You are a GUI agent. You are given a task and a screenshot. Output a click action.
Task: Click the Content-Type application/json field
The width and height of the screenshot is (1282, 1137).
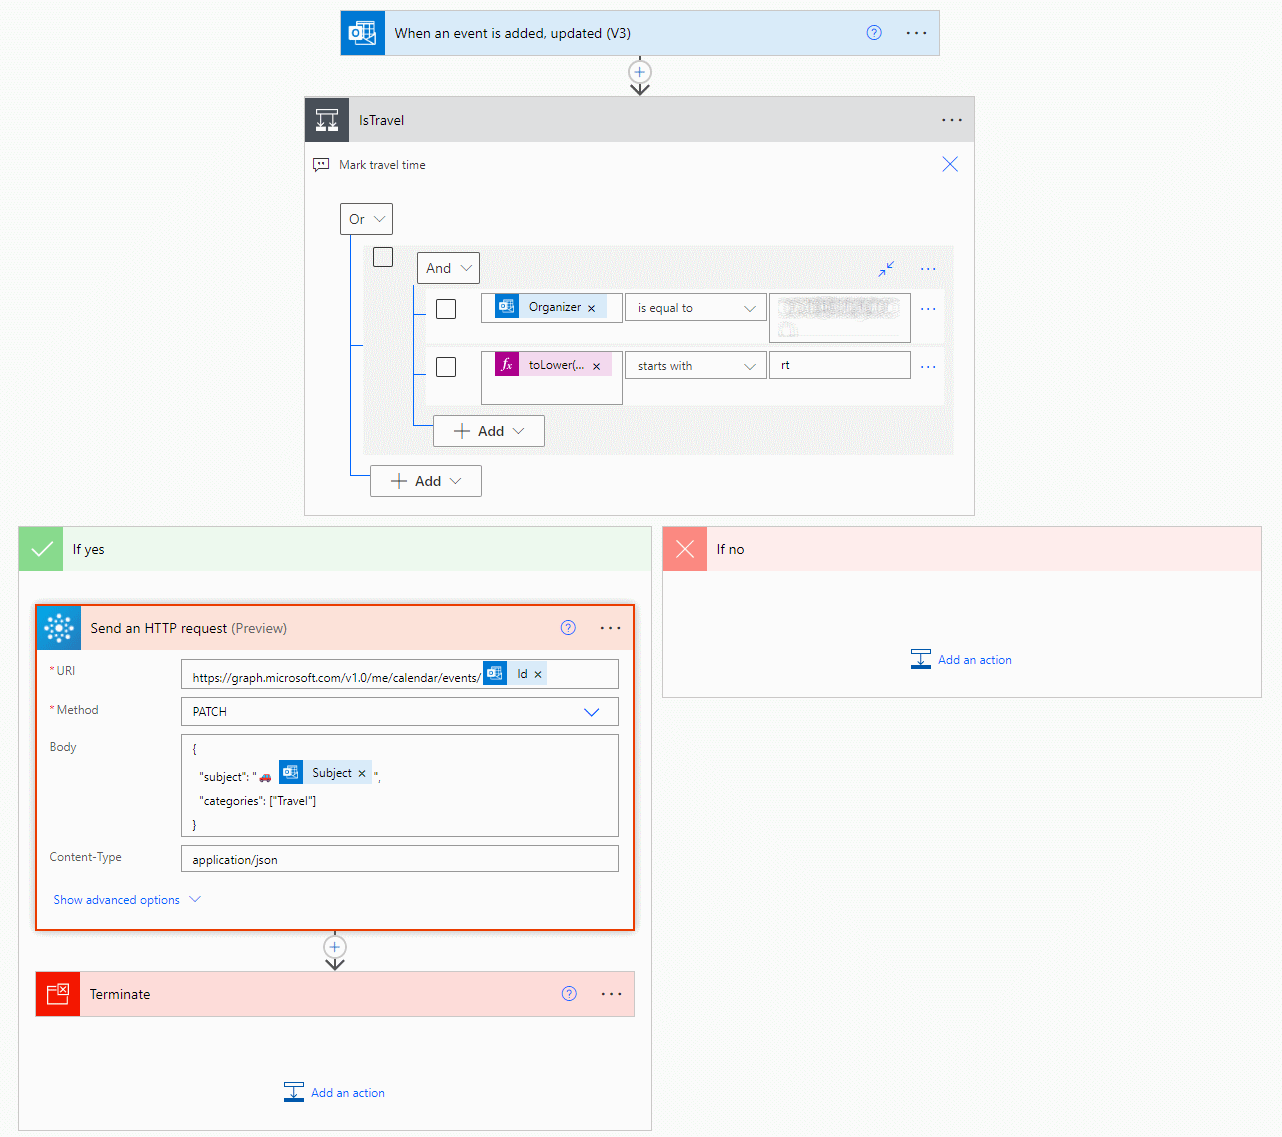coord(400,859)
